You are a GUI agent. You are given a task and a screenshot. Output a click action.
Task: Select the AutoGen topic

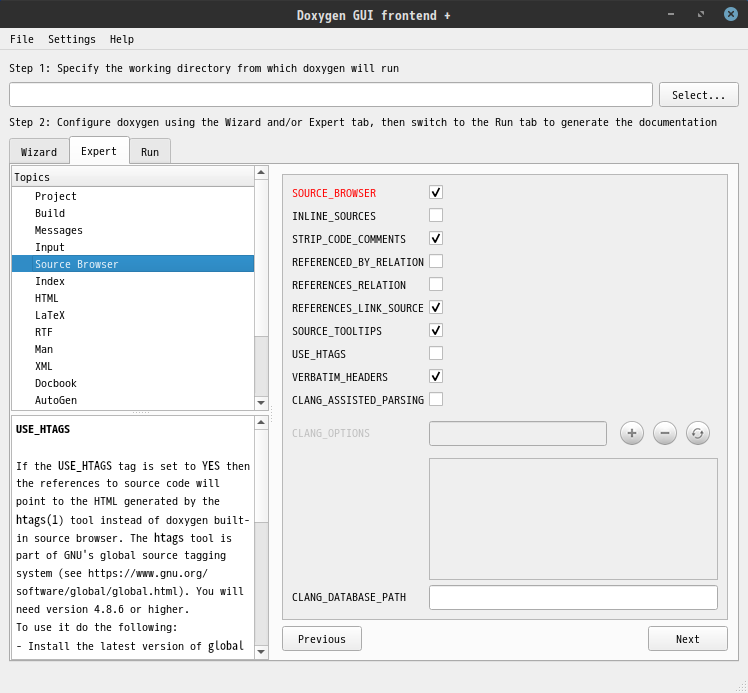point(133,400)
